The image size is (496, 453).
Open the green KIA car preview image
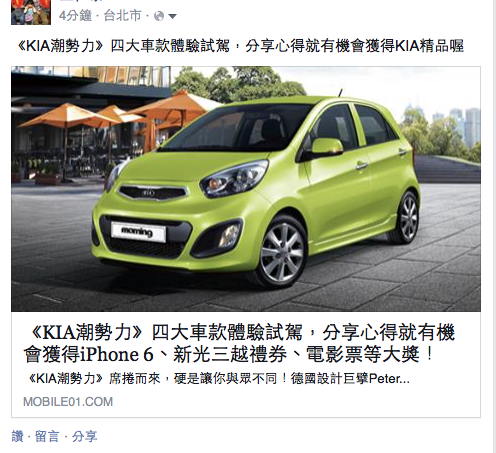click(x=246, y=189)
